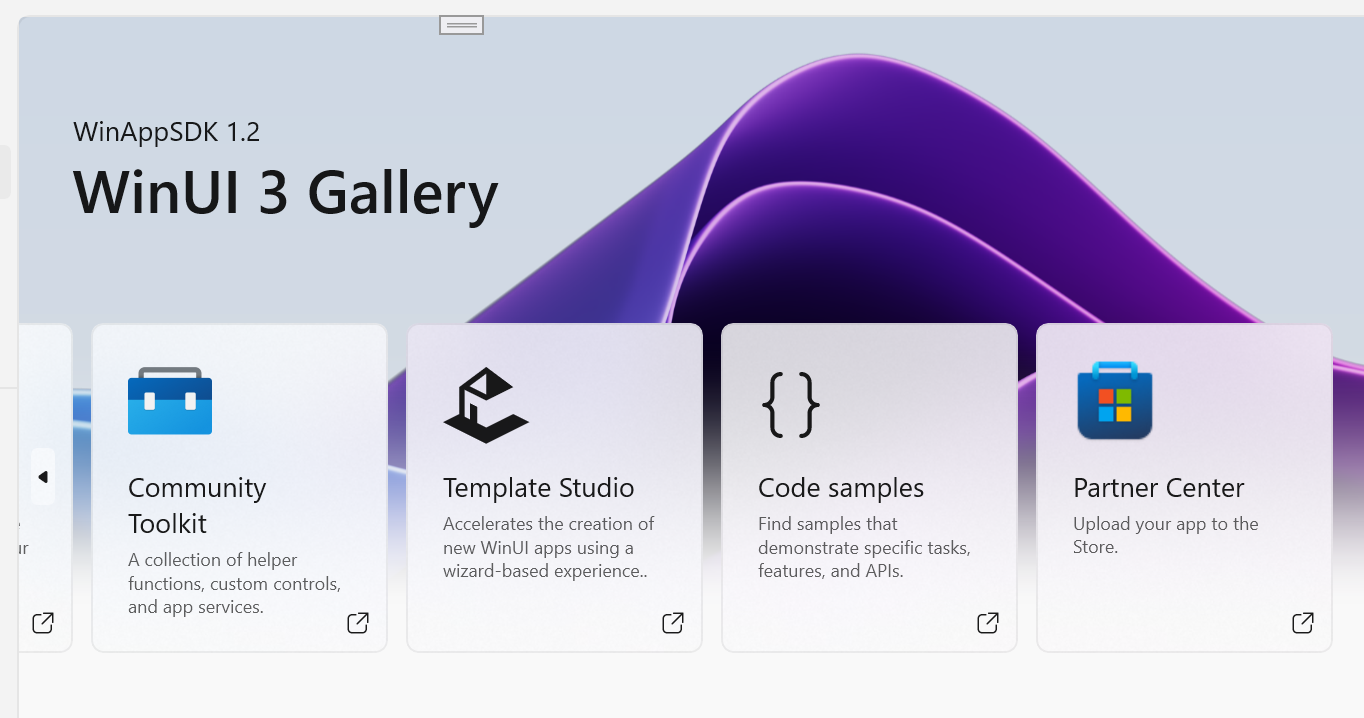Open the Code samples card
Screen dimensions: 1364x718
coord(868,487)
